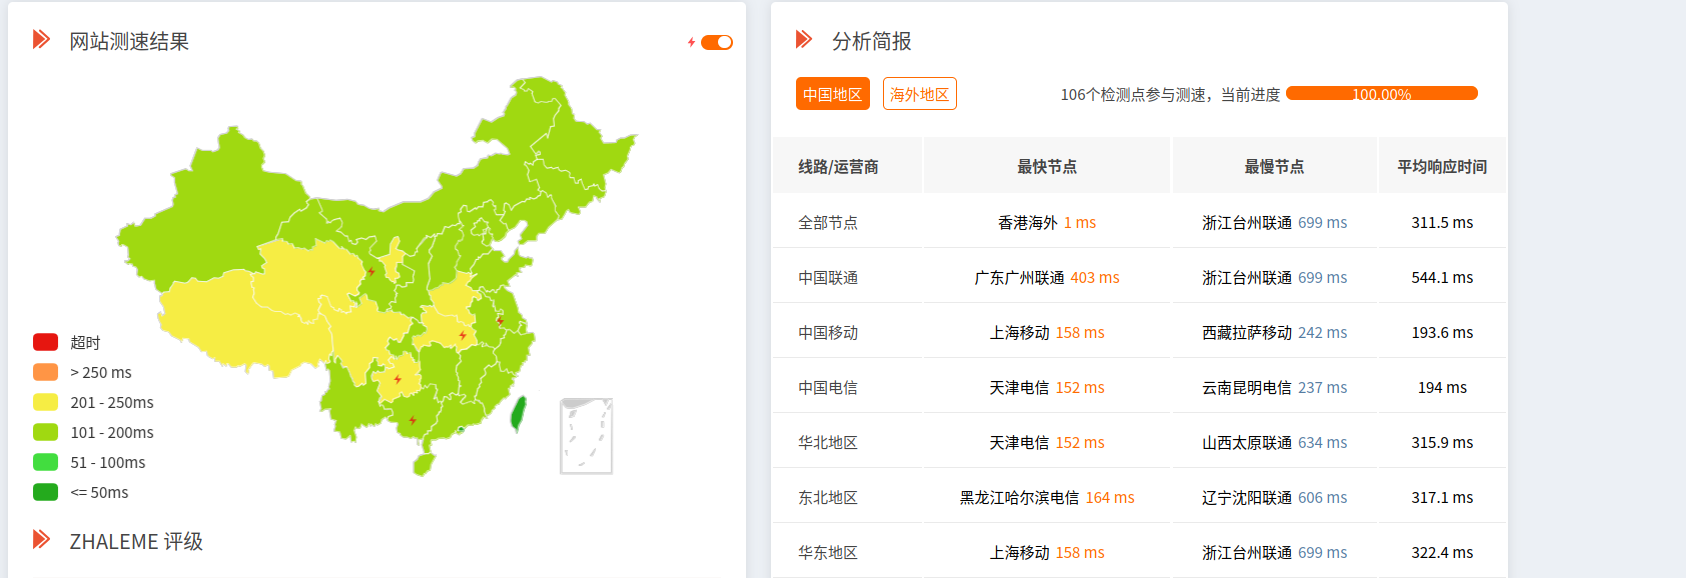Click 山西太原联通 634 ms cell
Image resolution: width=1686 pixels, height=578 pixels.
pyautogui.click(x=1274, y=442)
